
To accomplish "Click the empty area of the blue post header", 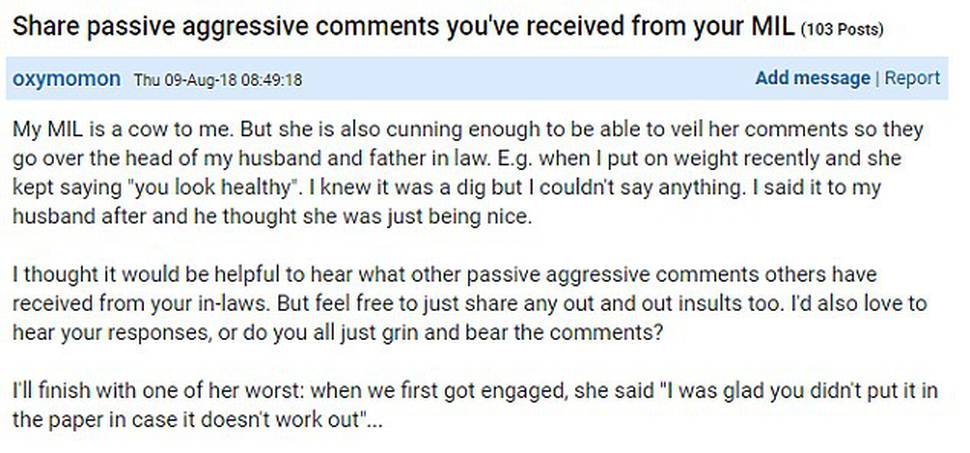I will tap(526, 79).
